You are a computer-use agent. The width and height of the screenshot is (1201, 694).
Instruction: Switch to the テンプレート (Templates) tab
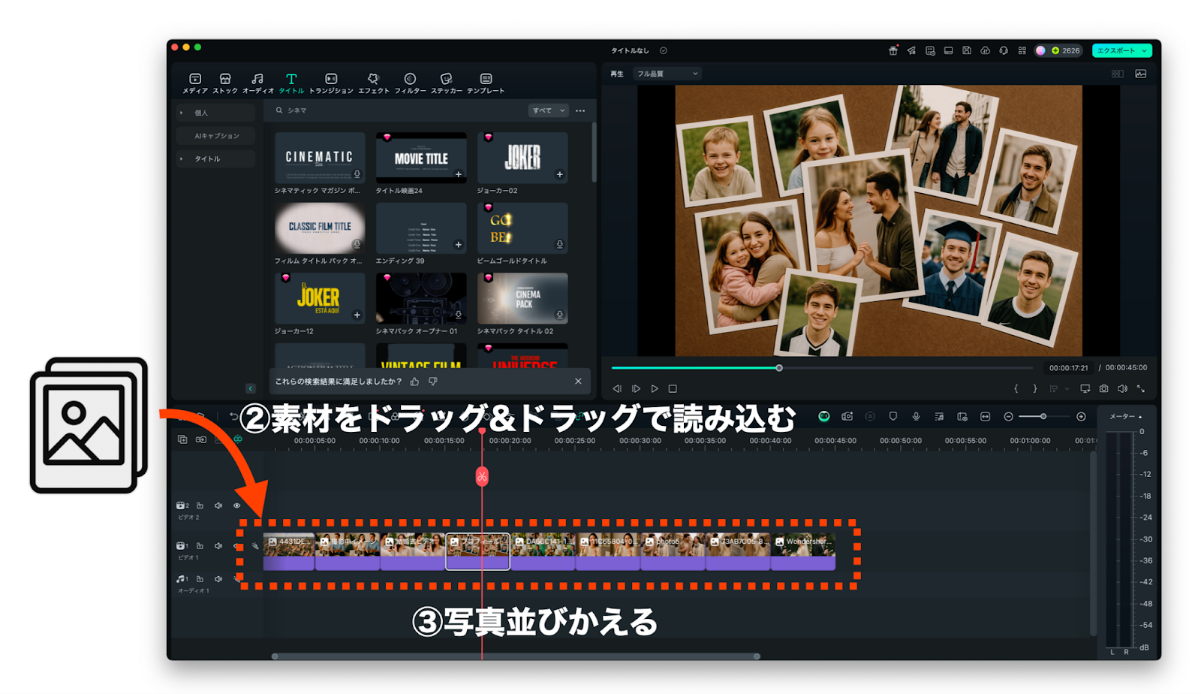point(486,83)
